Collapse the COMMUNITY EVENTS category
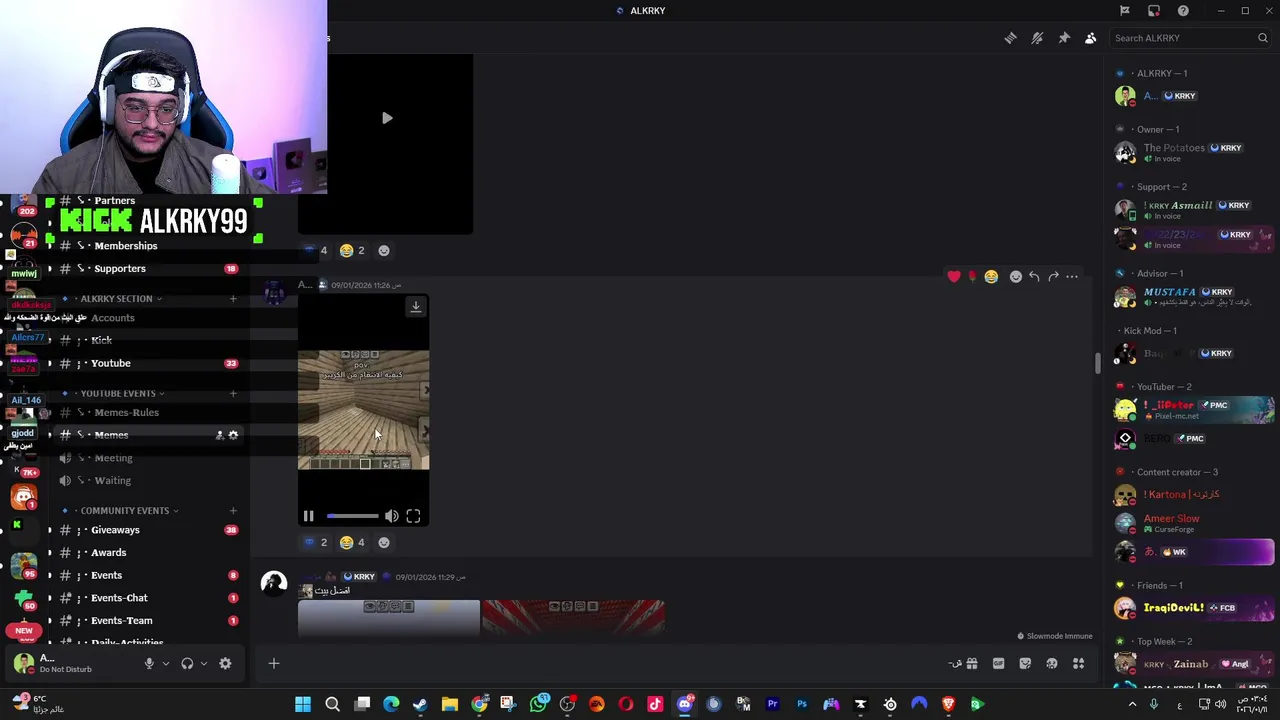Screen dimensions: 1280x720 [x=125, y=511]
